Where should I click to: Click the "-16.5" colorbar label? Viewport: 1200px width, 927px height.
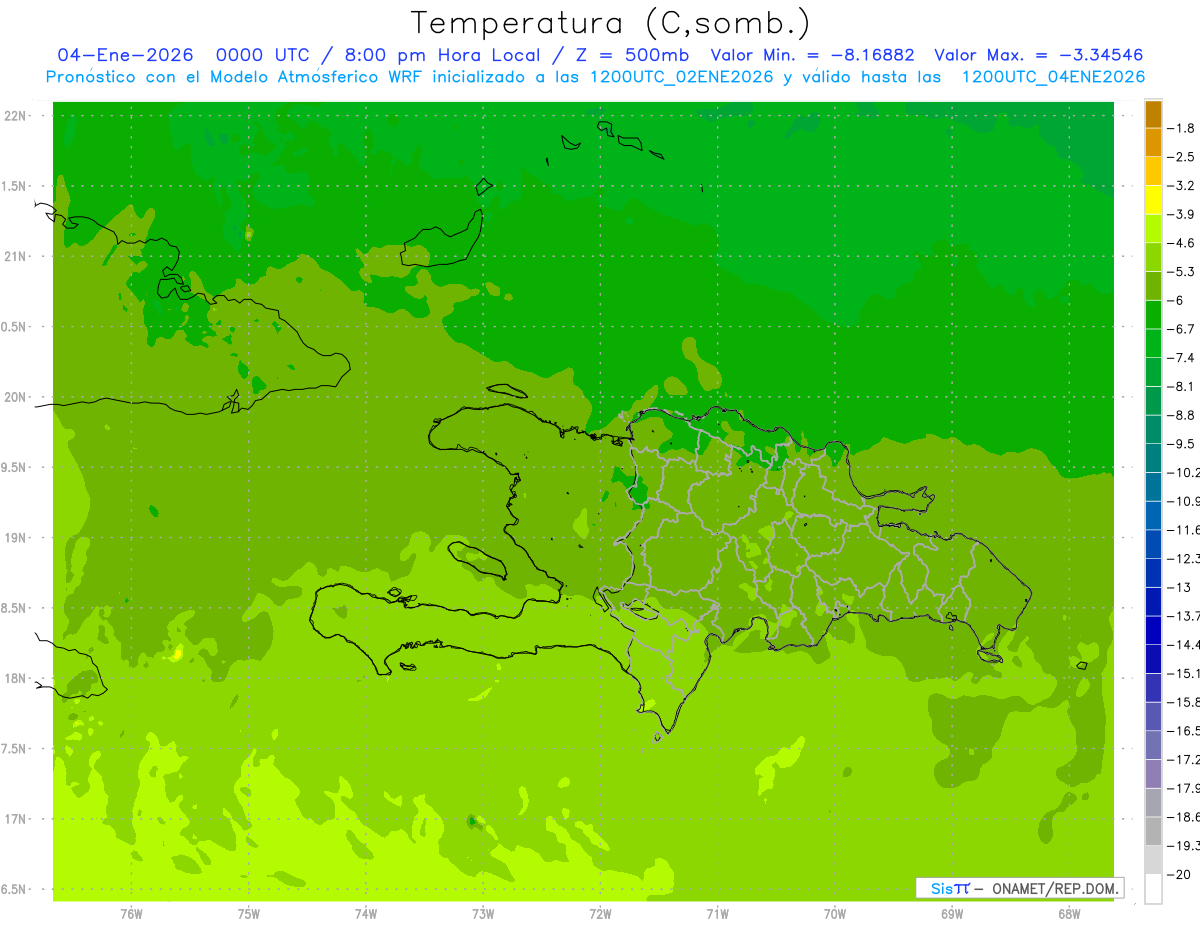(x=1184, y=731)
